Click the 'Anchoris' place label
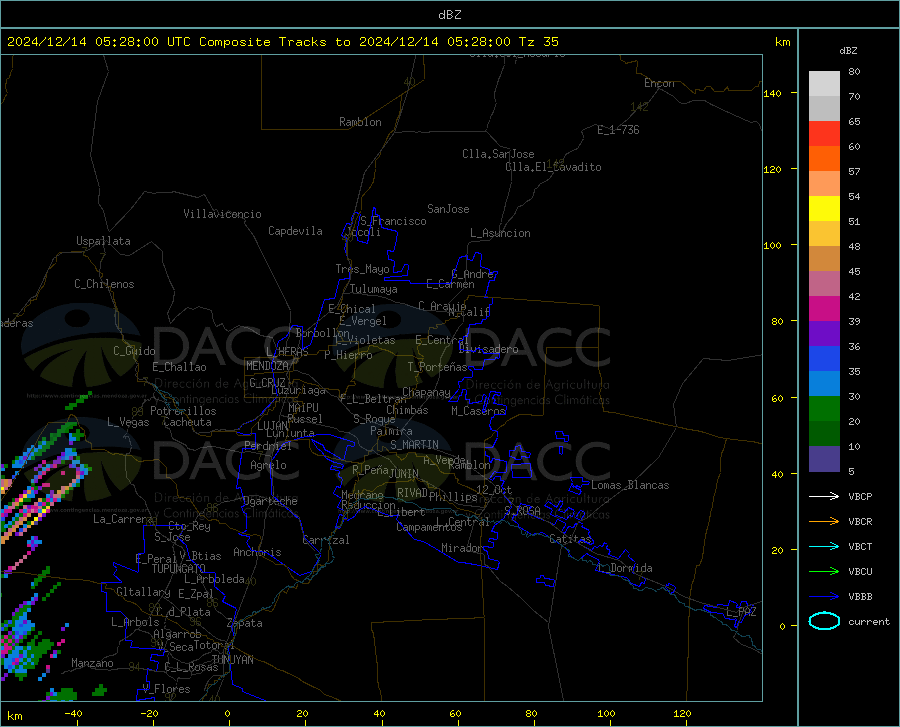This screenshot has height=727, width=900. pyautogui.click(x=257, y=552)
